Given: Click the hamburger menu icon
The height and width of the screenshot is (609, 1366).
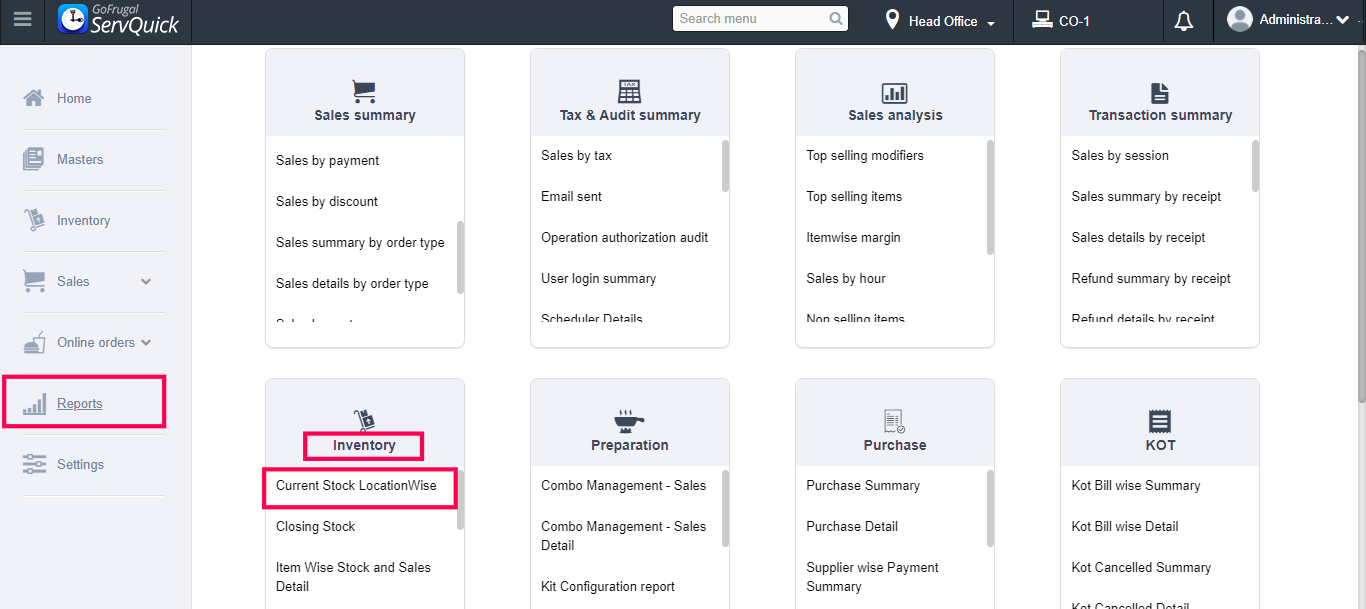Looking at the screenshot, I should click(x=22, y=20).
